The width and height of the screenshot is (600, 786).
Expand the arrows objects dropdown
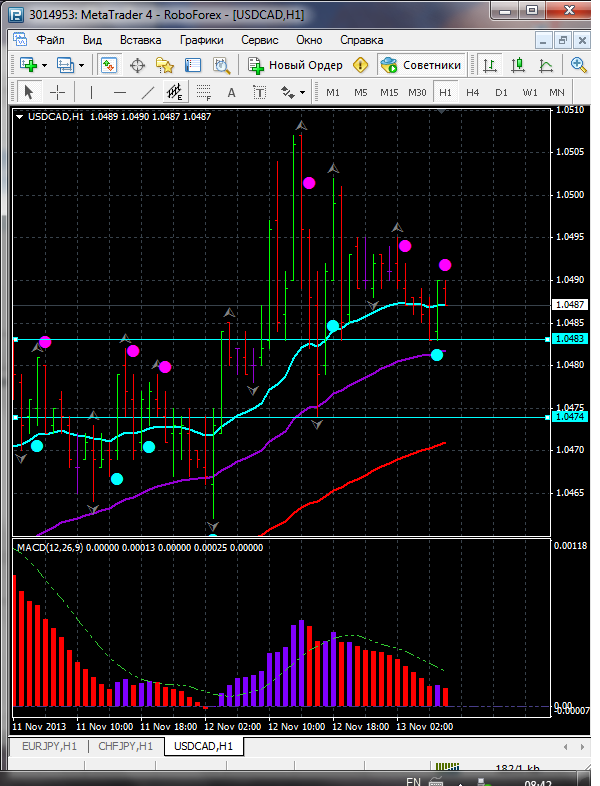coord(301,92)
